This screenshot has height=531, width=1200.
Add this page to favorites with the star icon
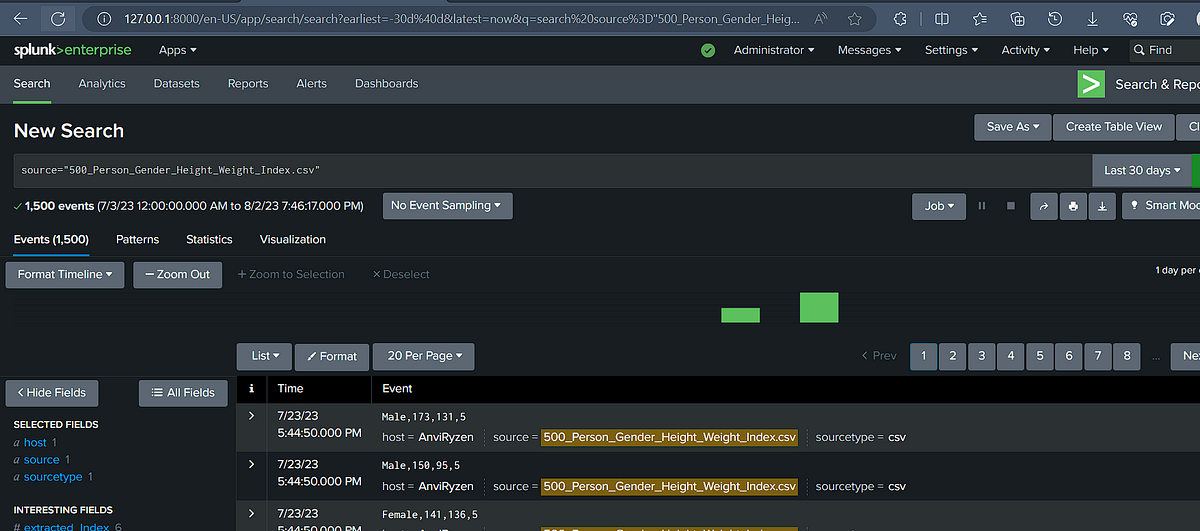point(854,18)
